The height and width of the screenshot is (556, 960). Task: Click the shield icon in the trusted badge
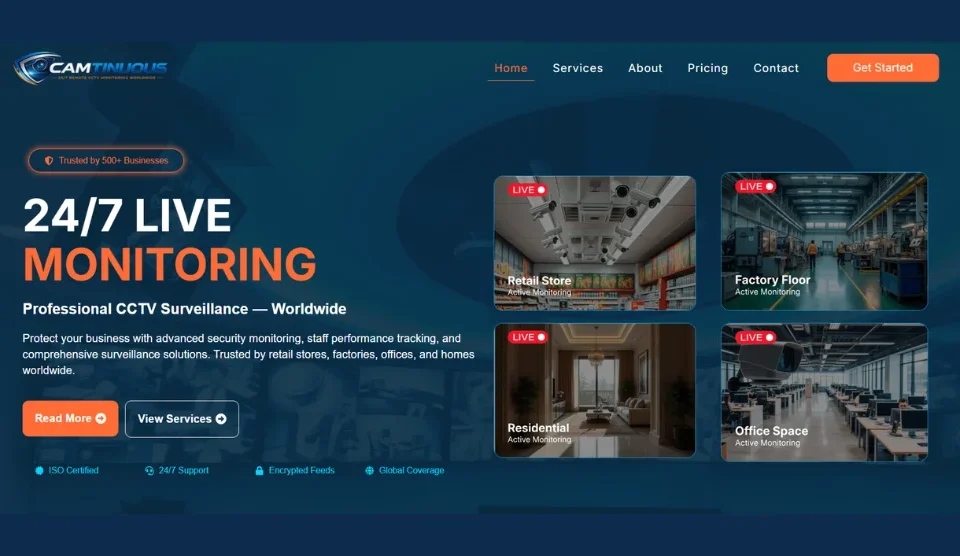(48, 160)
